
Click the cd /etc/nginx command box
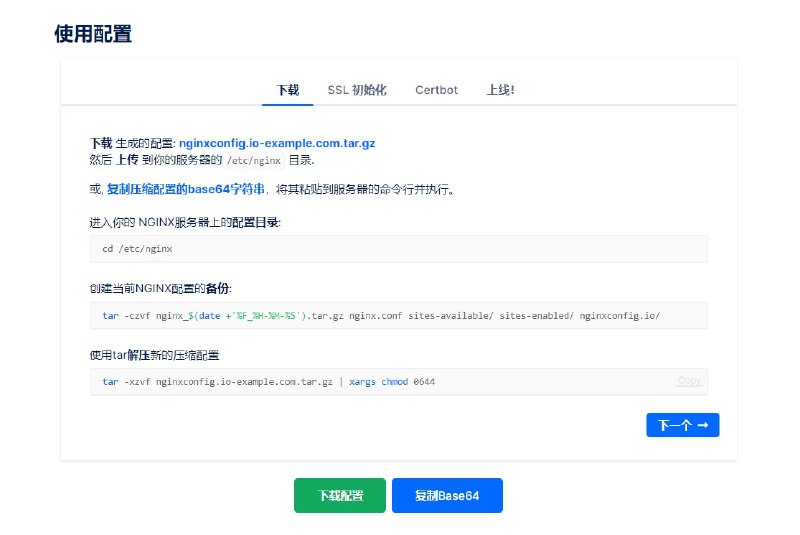click(398, 249)
